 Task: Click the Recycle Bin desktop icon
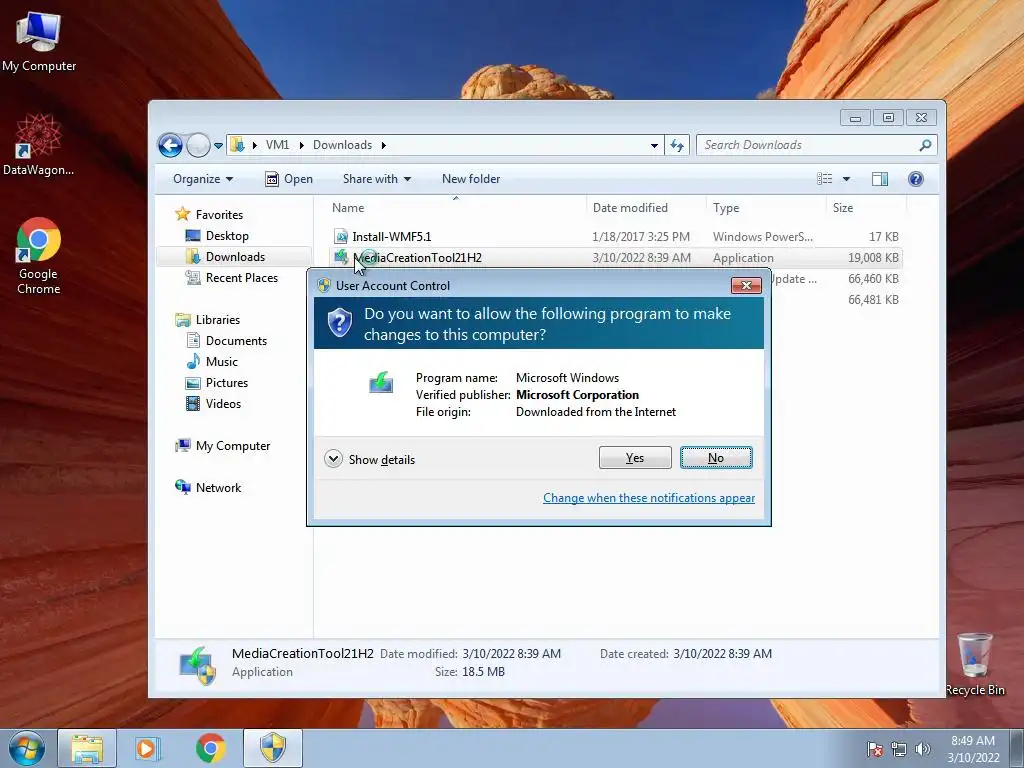974,664
